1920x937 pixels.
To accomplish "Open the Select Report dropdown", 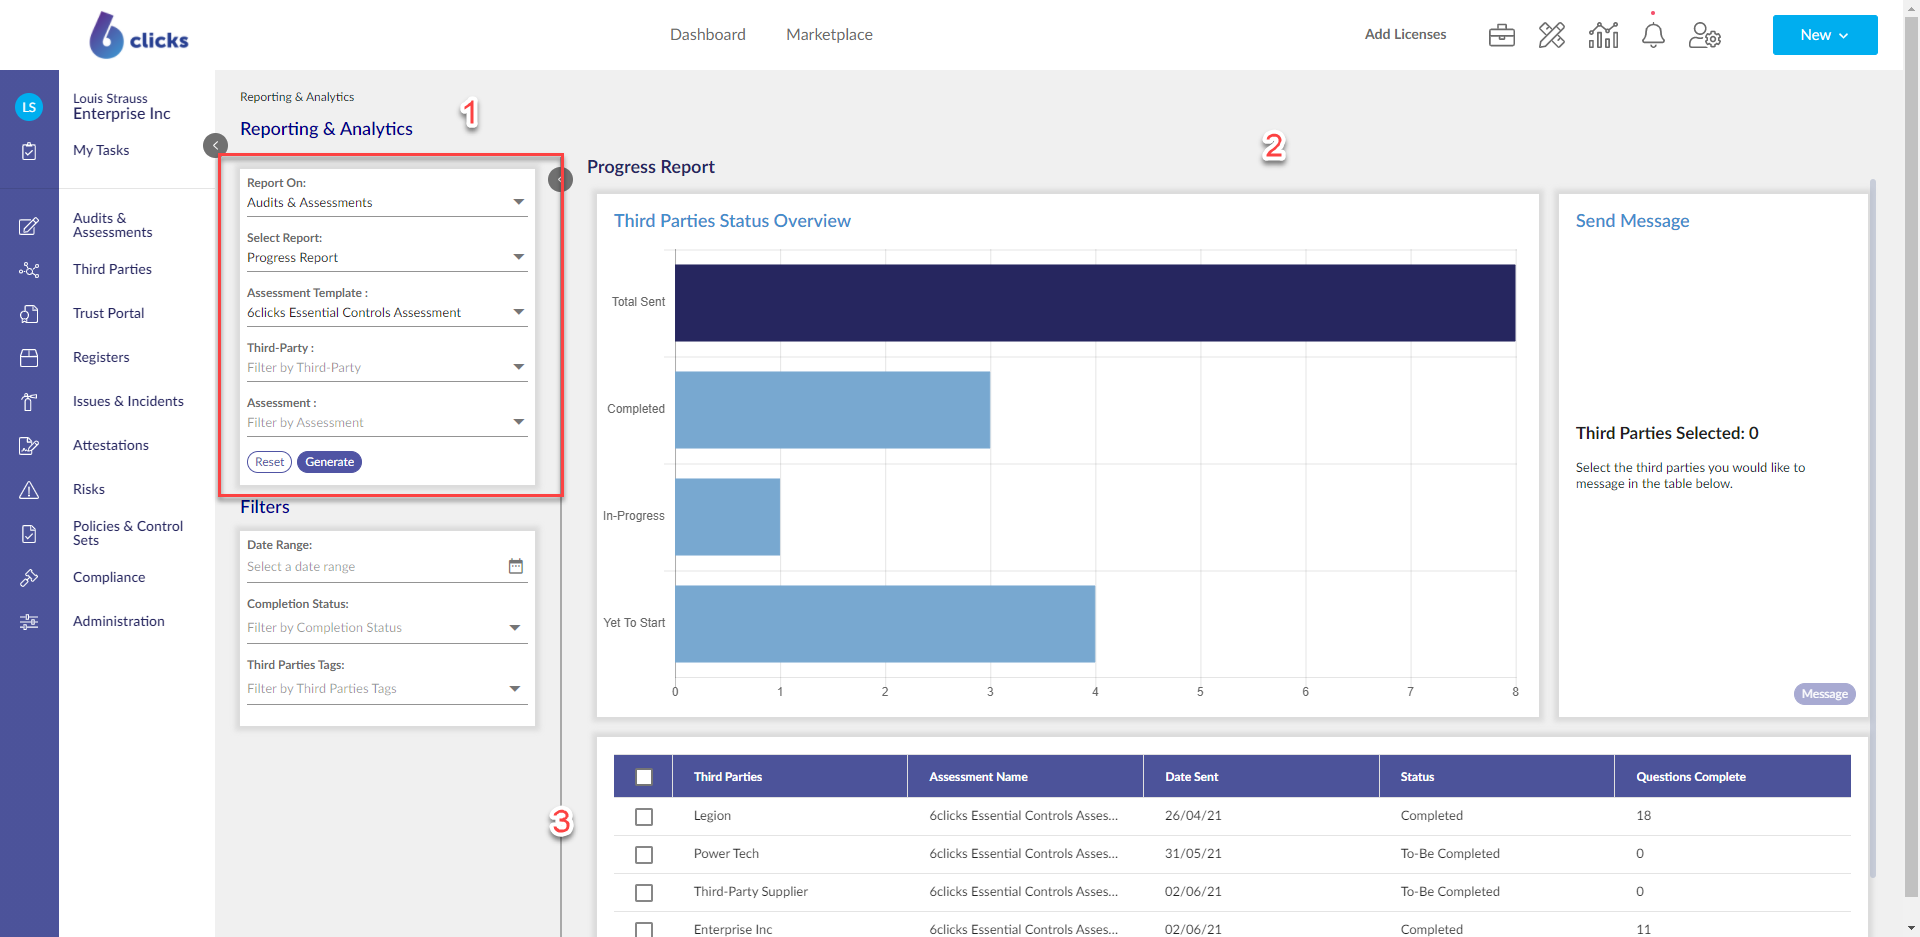I will point(387,257).
